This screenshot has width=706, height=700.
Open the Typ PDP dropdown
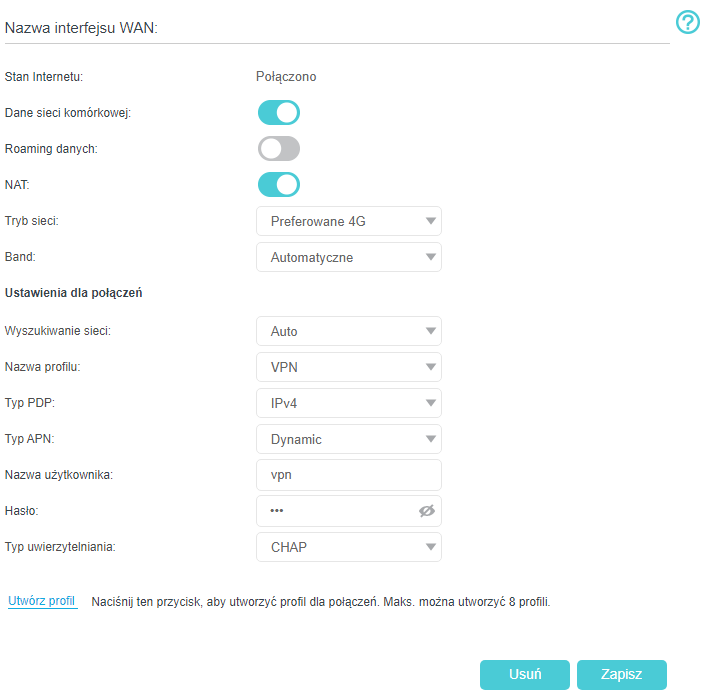point(348,403)
